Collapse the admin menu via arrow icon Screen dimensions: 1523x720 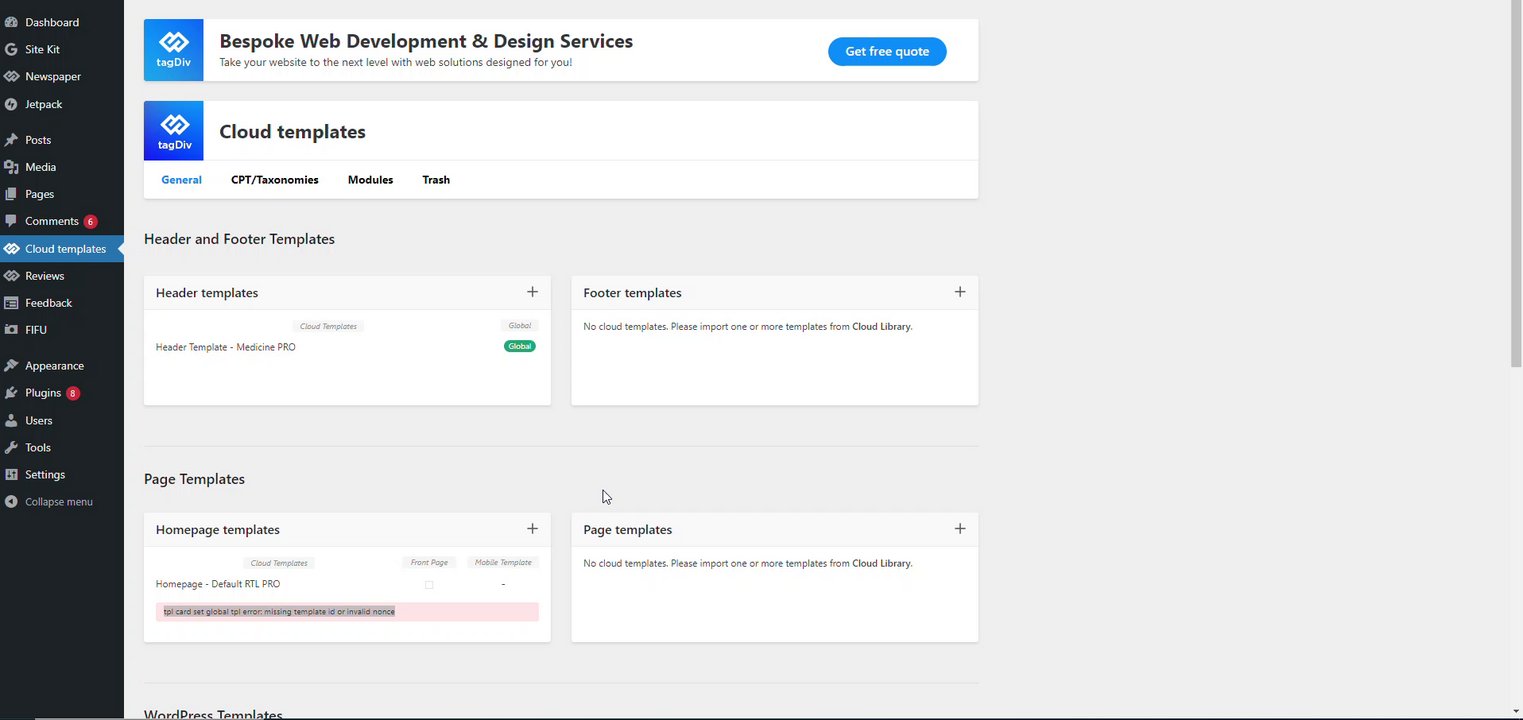(11, 502)
